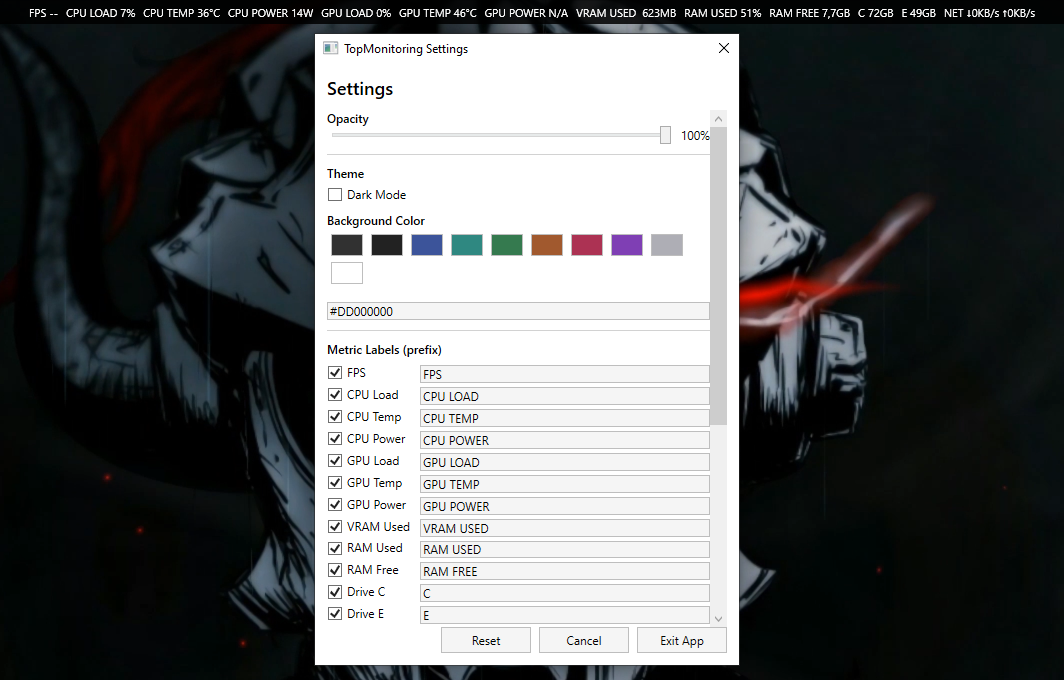
Task: Choose the purple background color swatch
Action: 626,244
